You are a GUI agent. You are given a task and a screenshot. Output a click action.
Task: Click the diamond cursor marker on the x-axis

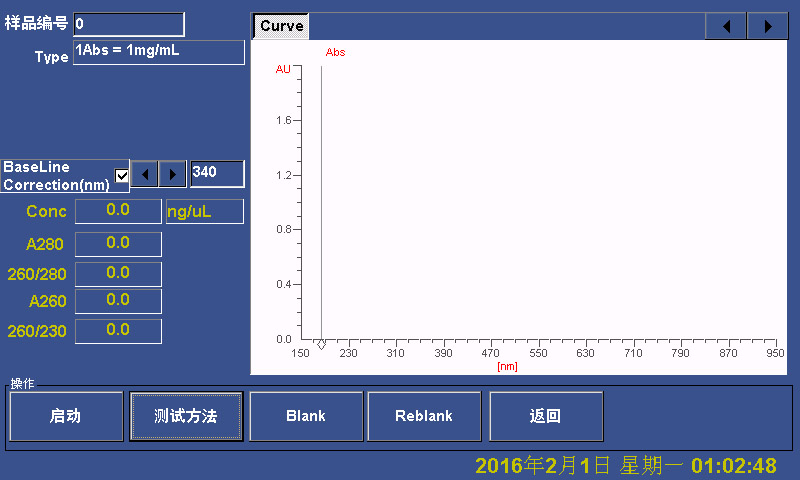[x=321, y=345]
